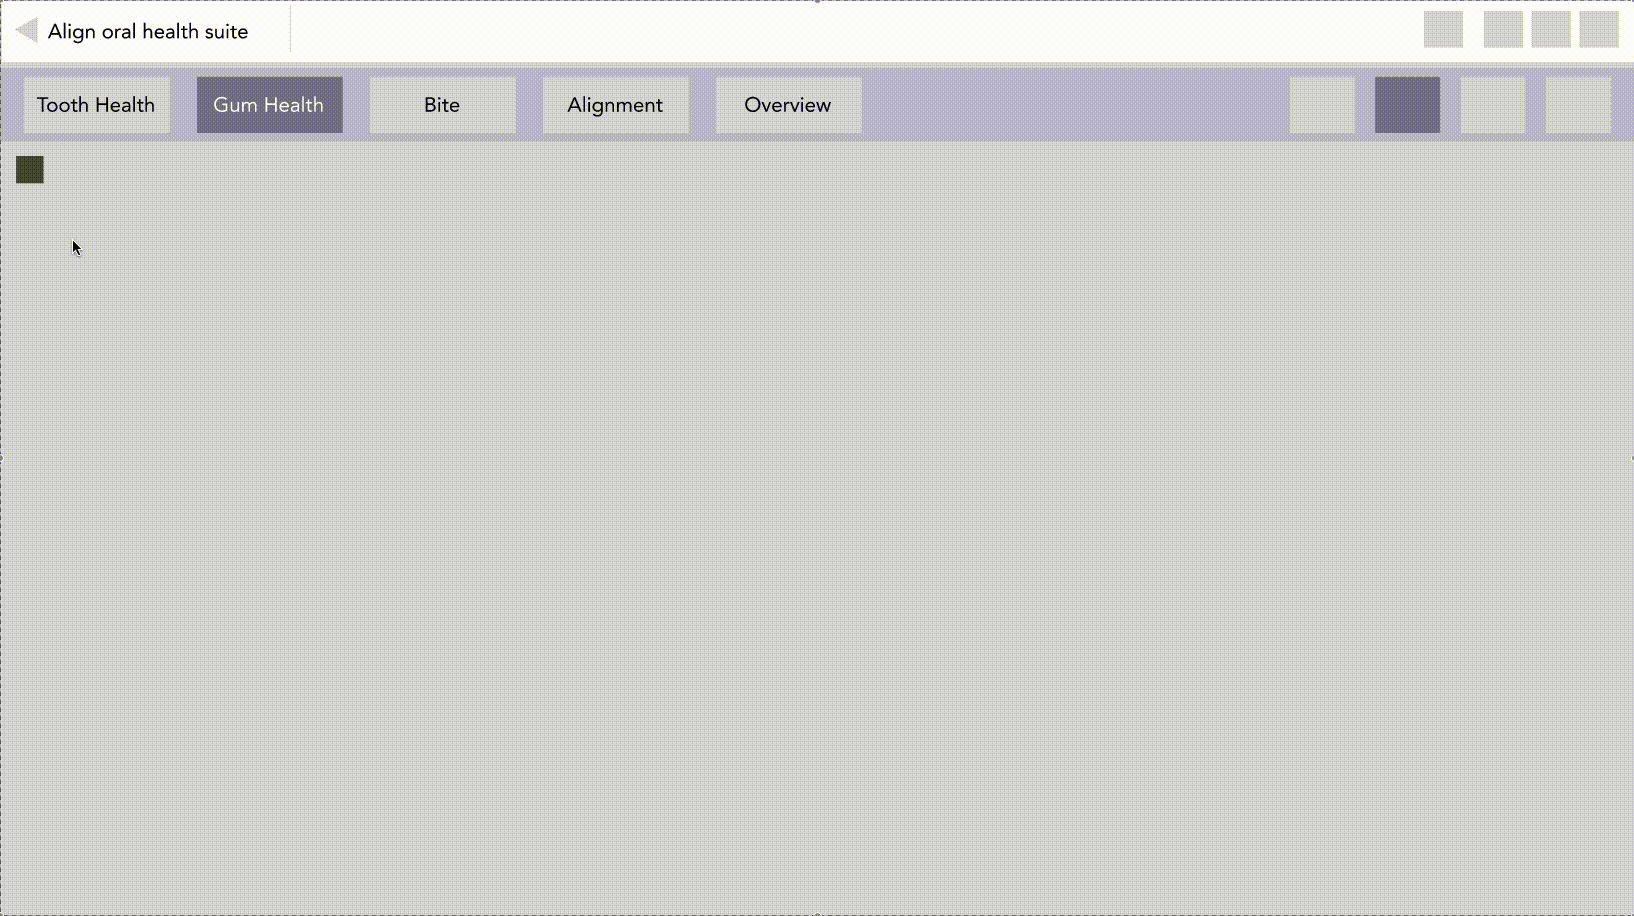Image resolution: width=1634 pixels, height=916 pixels.
Task: Open the Alignment tab
Action: (x=616, y=105)
